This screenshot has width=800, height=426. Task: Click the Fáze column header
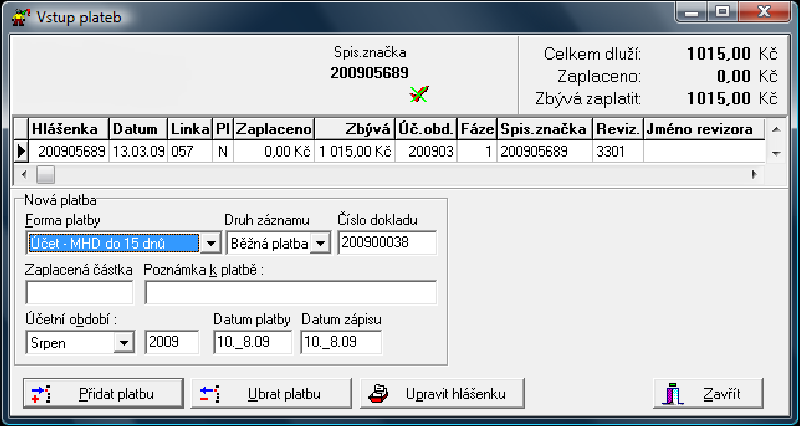click(477, 129)
